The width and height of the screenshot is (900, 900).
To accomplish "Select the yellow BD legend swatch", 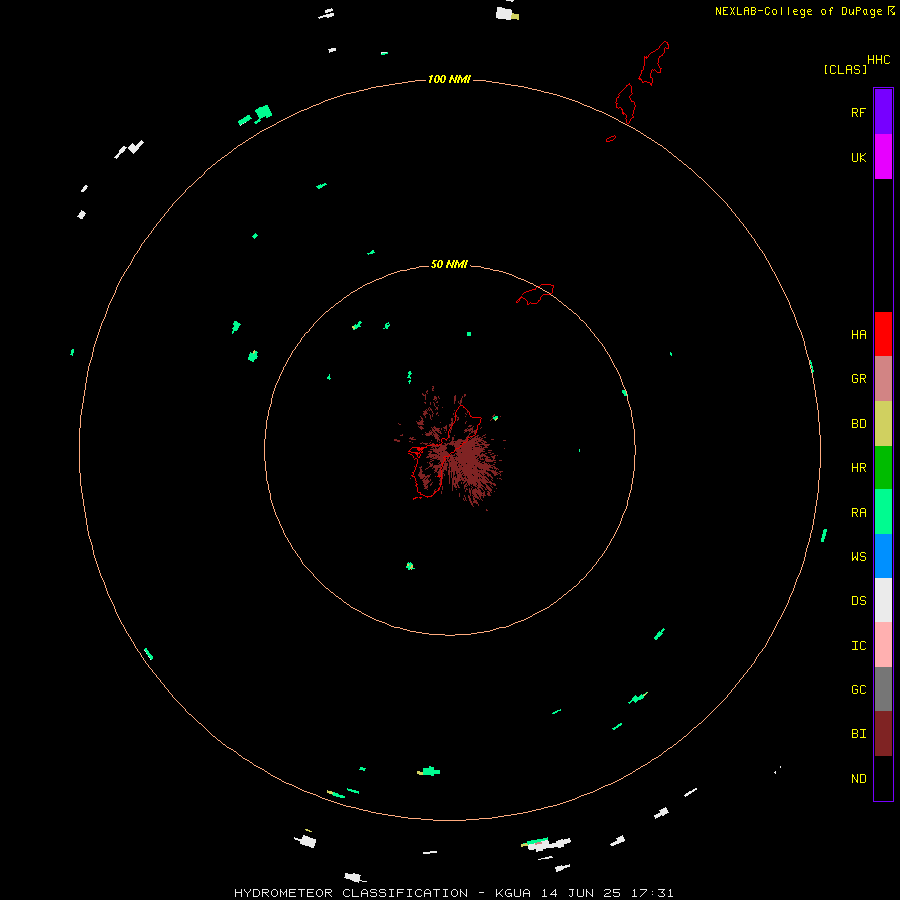I will pos(883,424).
